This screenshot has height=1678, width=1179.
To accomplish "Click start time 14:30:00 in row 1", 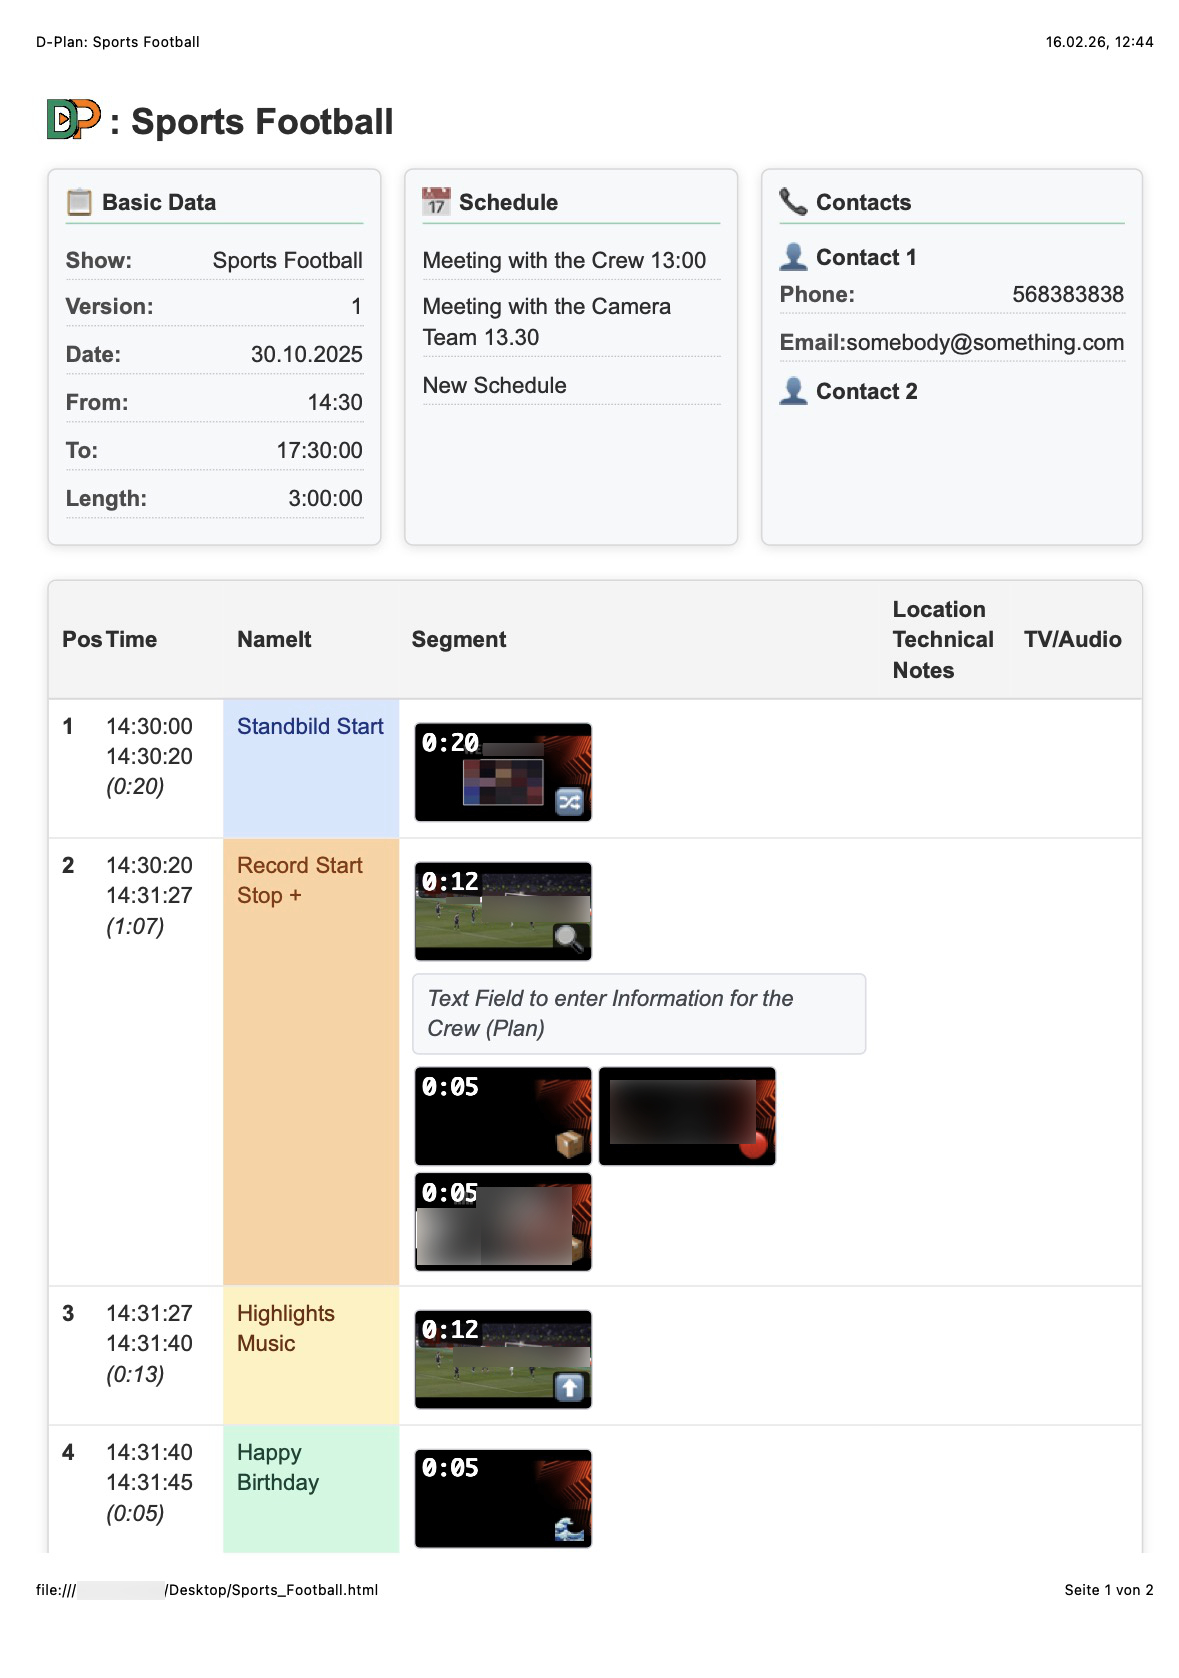I will click(x=150, y=726).
